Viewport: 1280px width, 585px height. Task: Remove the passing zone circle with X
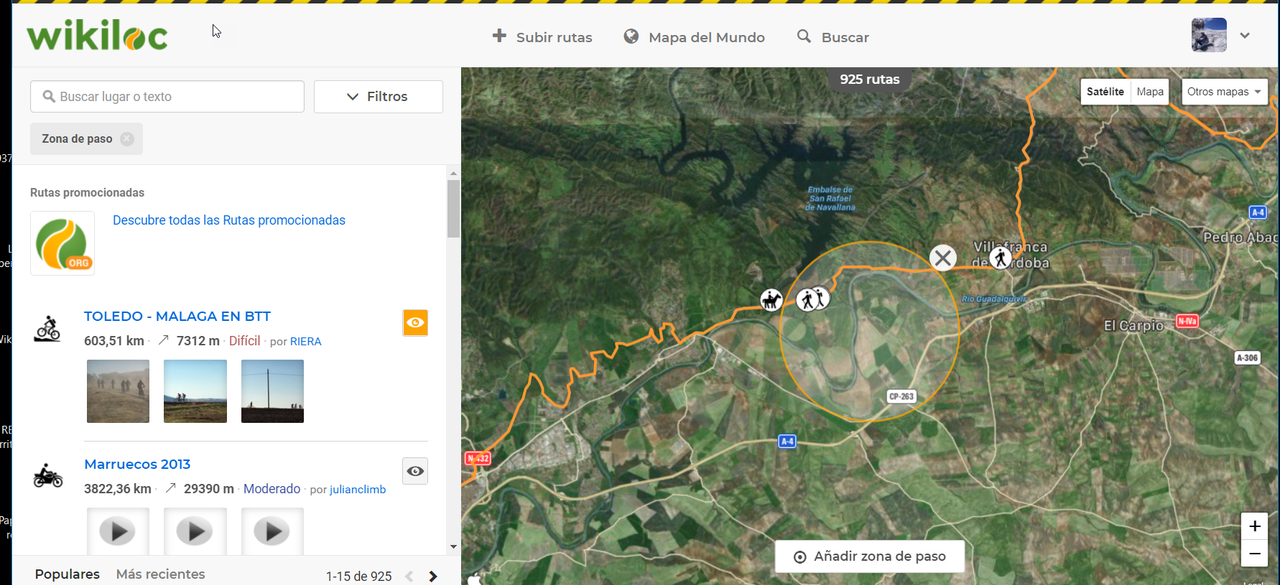(x=943, y=258)
